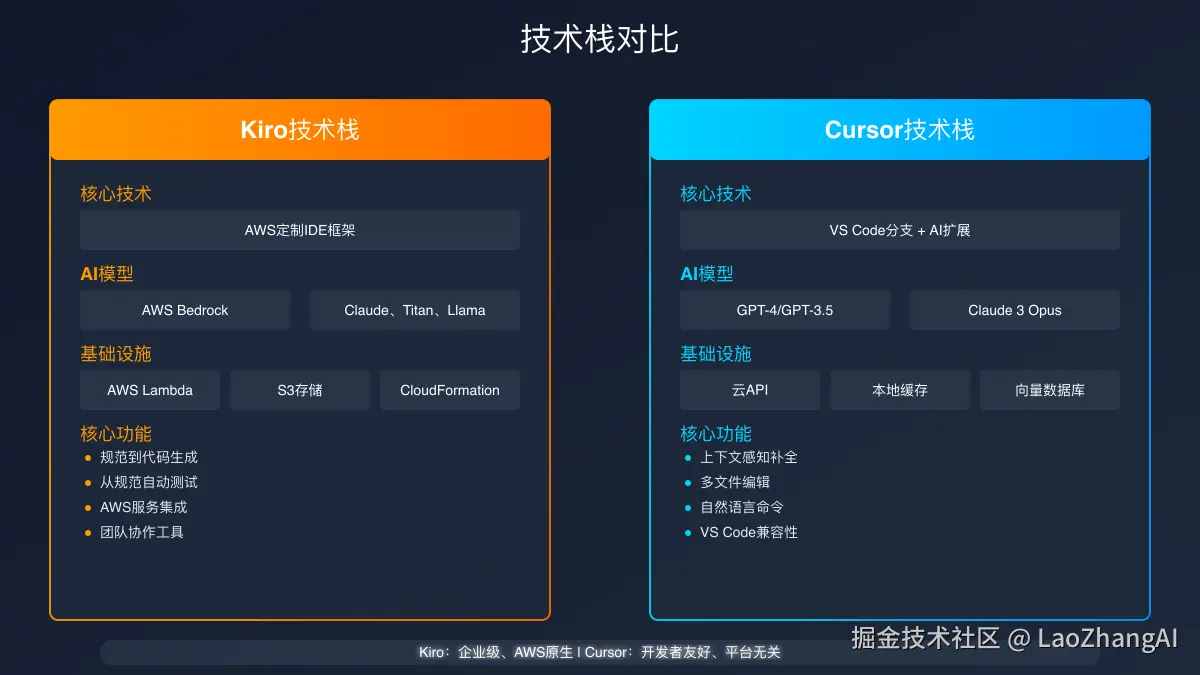The image size is (1200, 675).
Task: Click the Kiro 基础设施 heading
Action: [116, 354]
